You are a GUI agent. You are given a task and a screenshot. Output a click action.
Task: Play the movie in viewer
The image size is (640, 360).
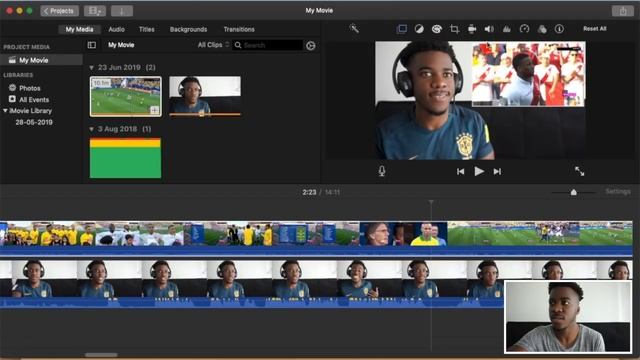[479, 171]
